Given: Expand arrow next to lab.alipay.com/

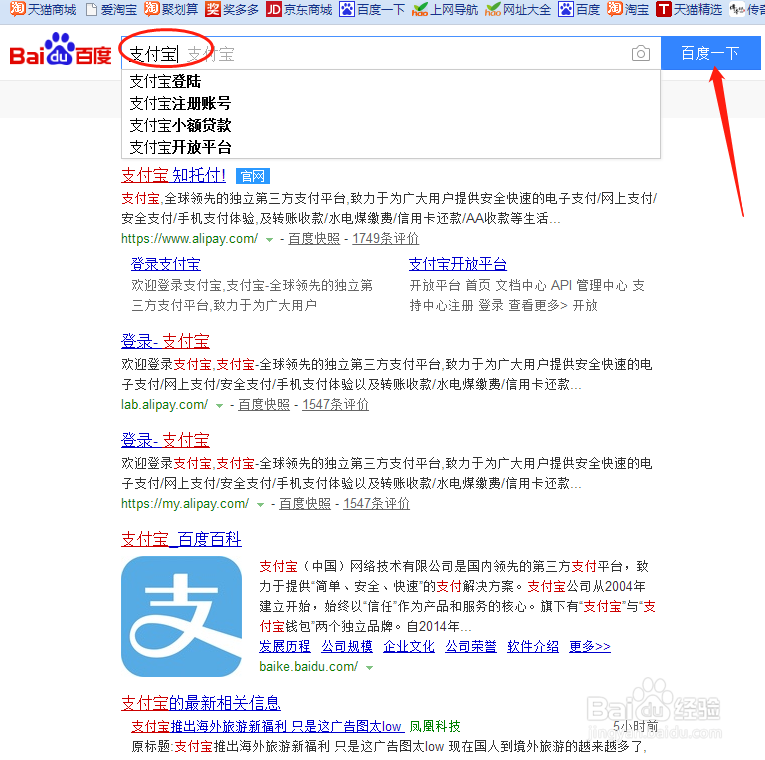Looking at the screenshot, I should [x=220, y=405].
